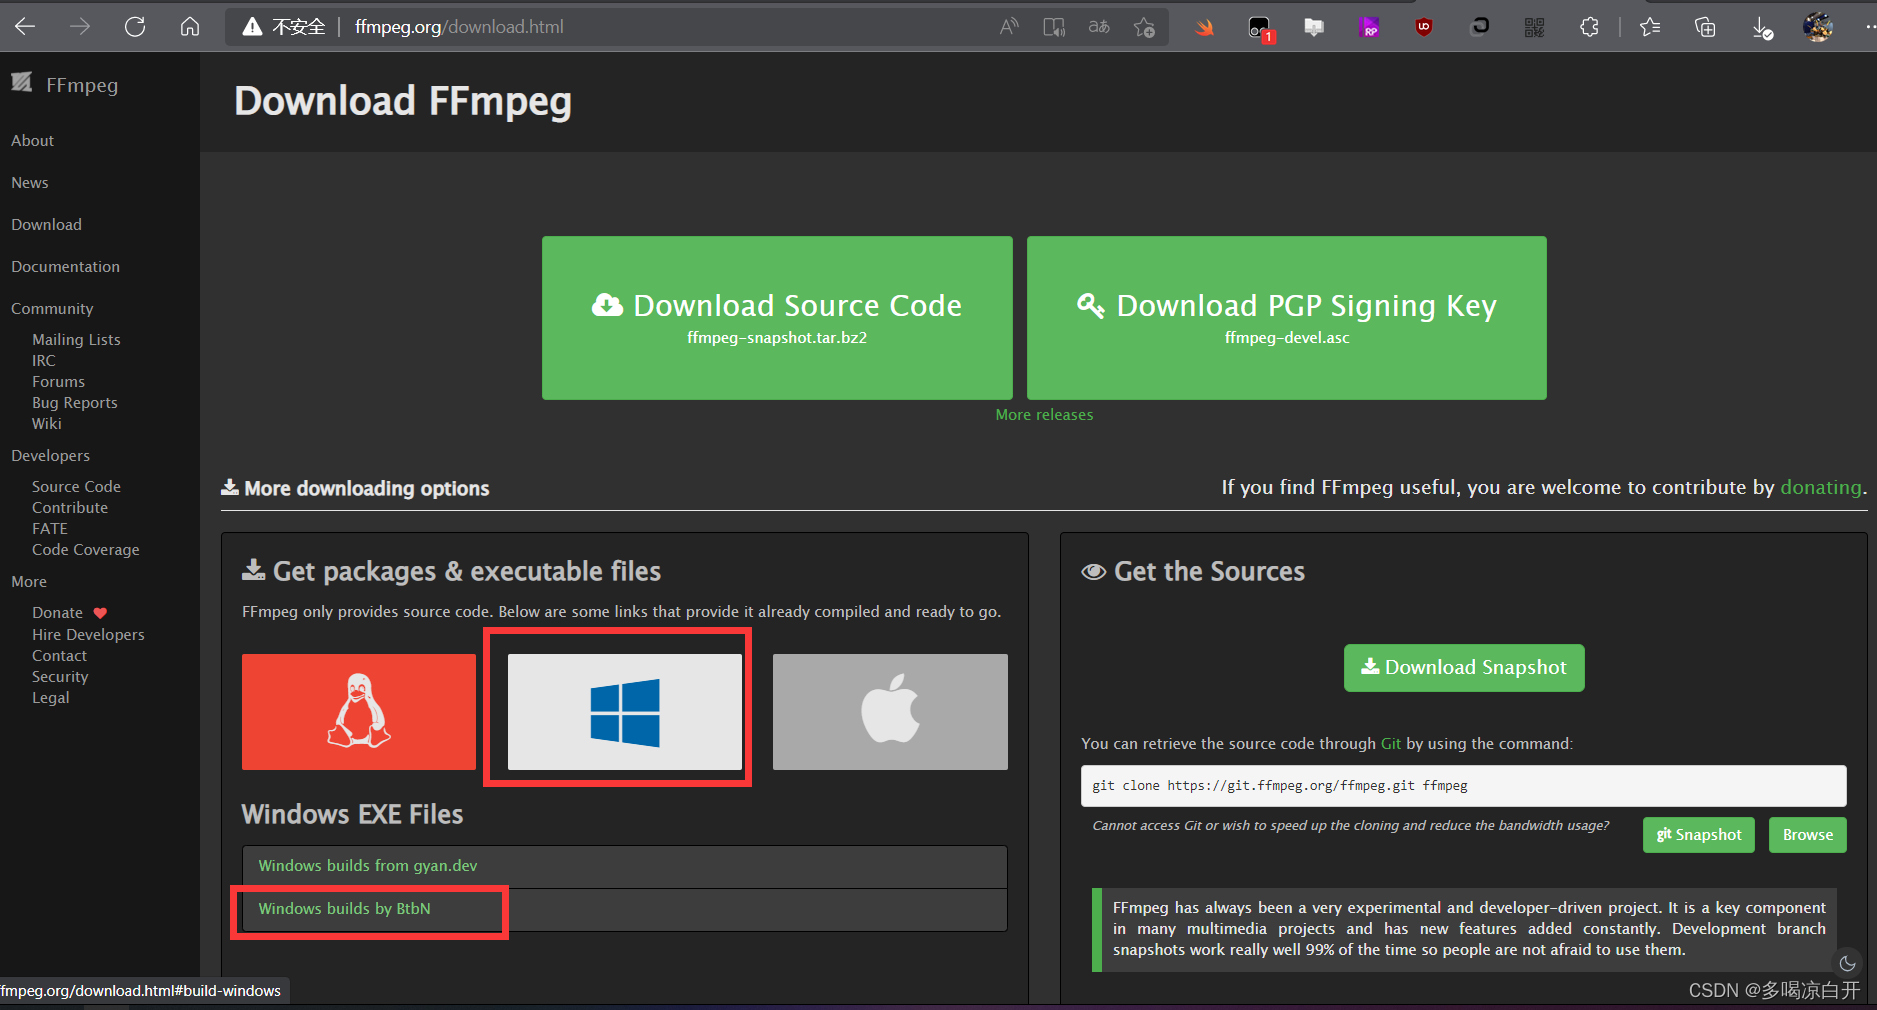The width and height of the screenshot is (1877, 1010).
Task: Click the browser forward arrow
Action: point(80,27)
